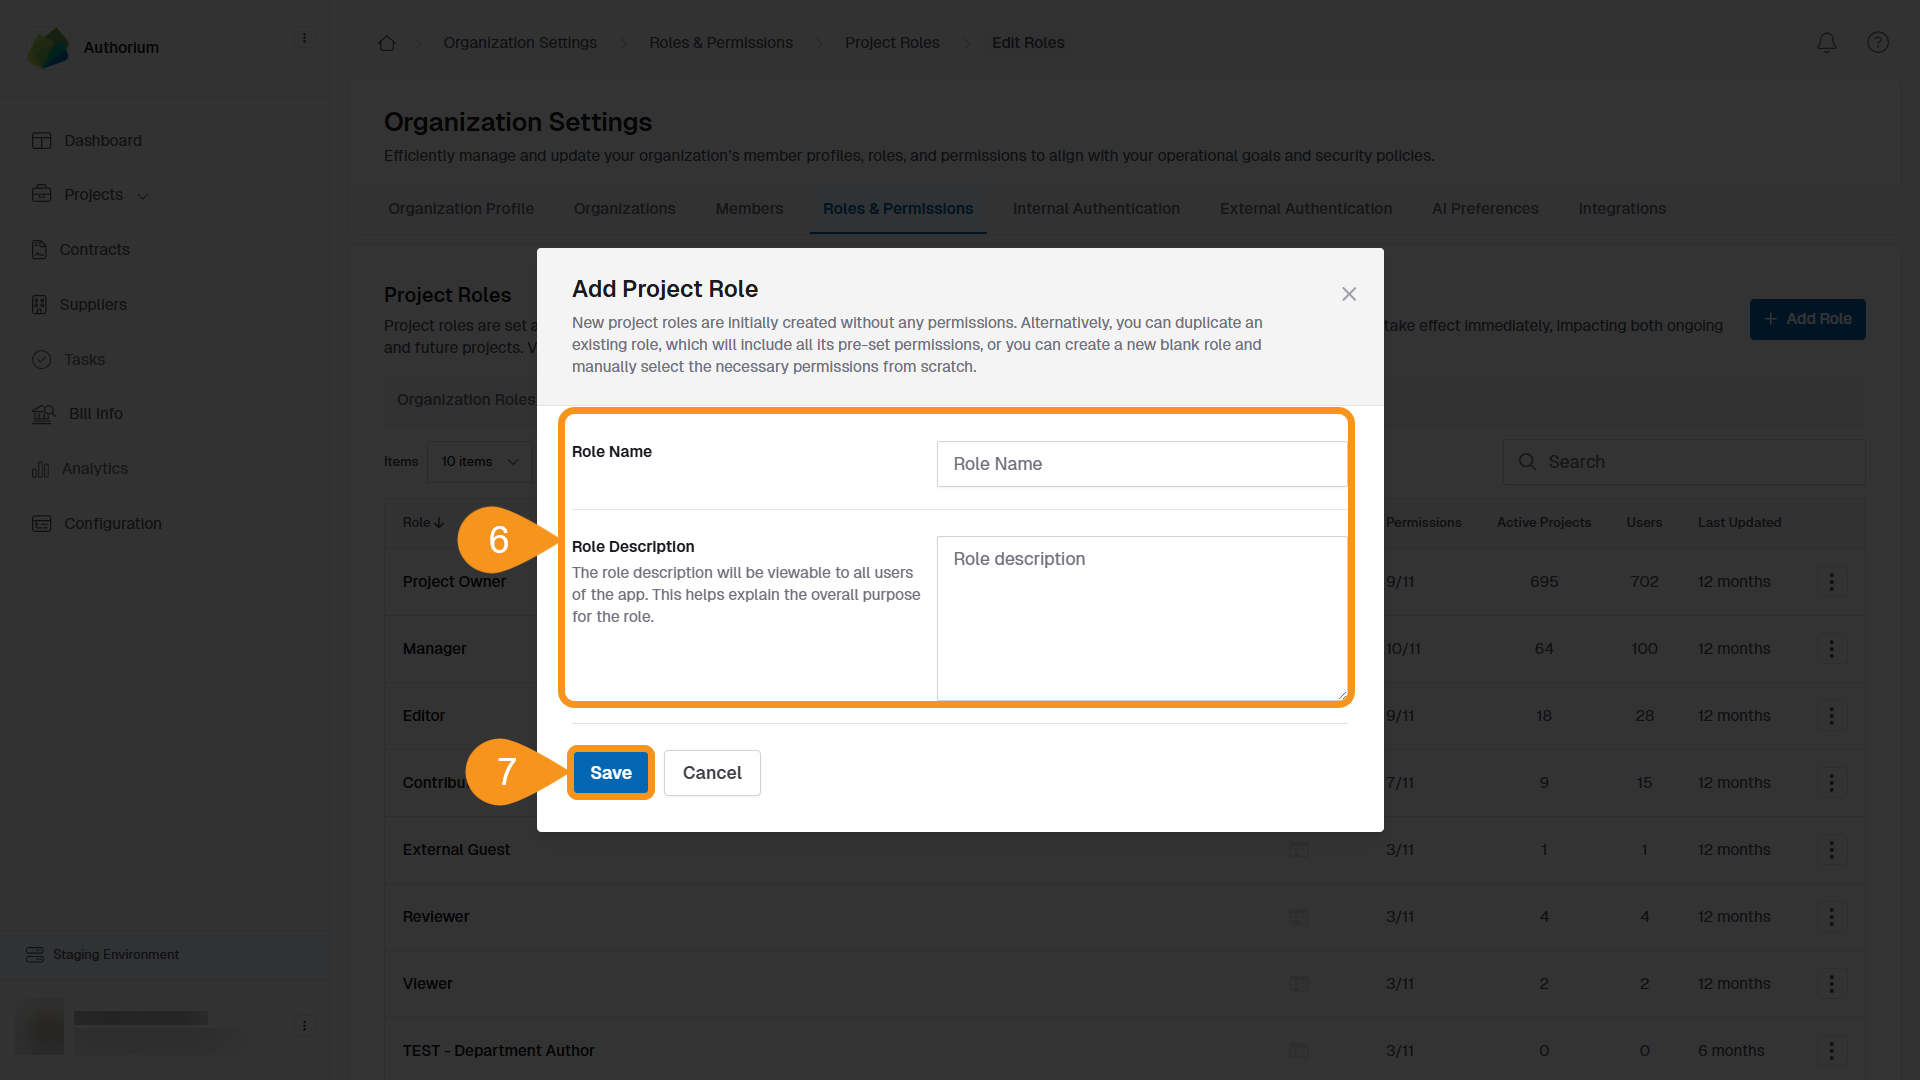Toggle the Role column sort order
Screen dimensions: 1920x1080
(x=423, y=522)
